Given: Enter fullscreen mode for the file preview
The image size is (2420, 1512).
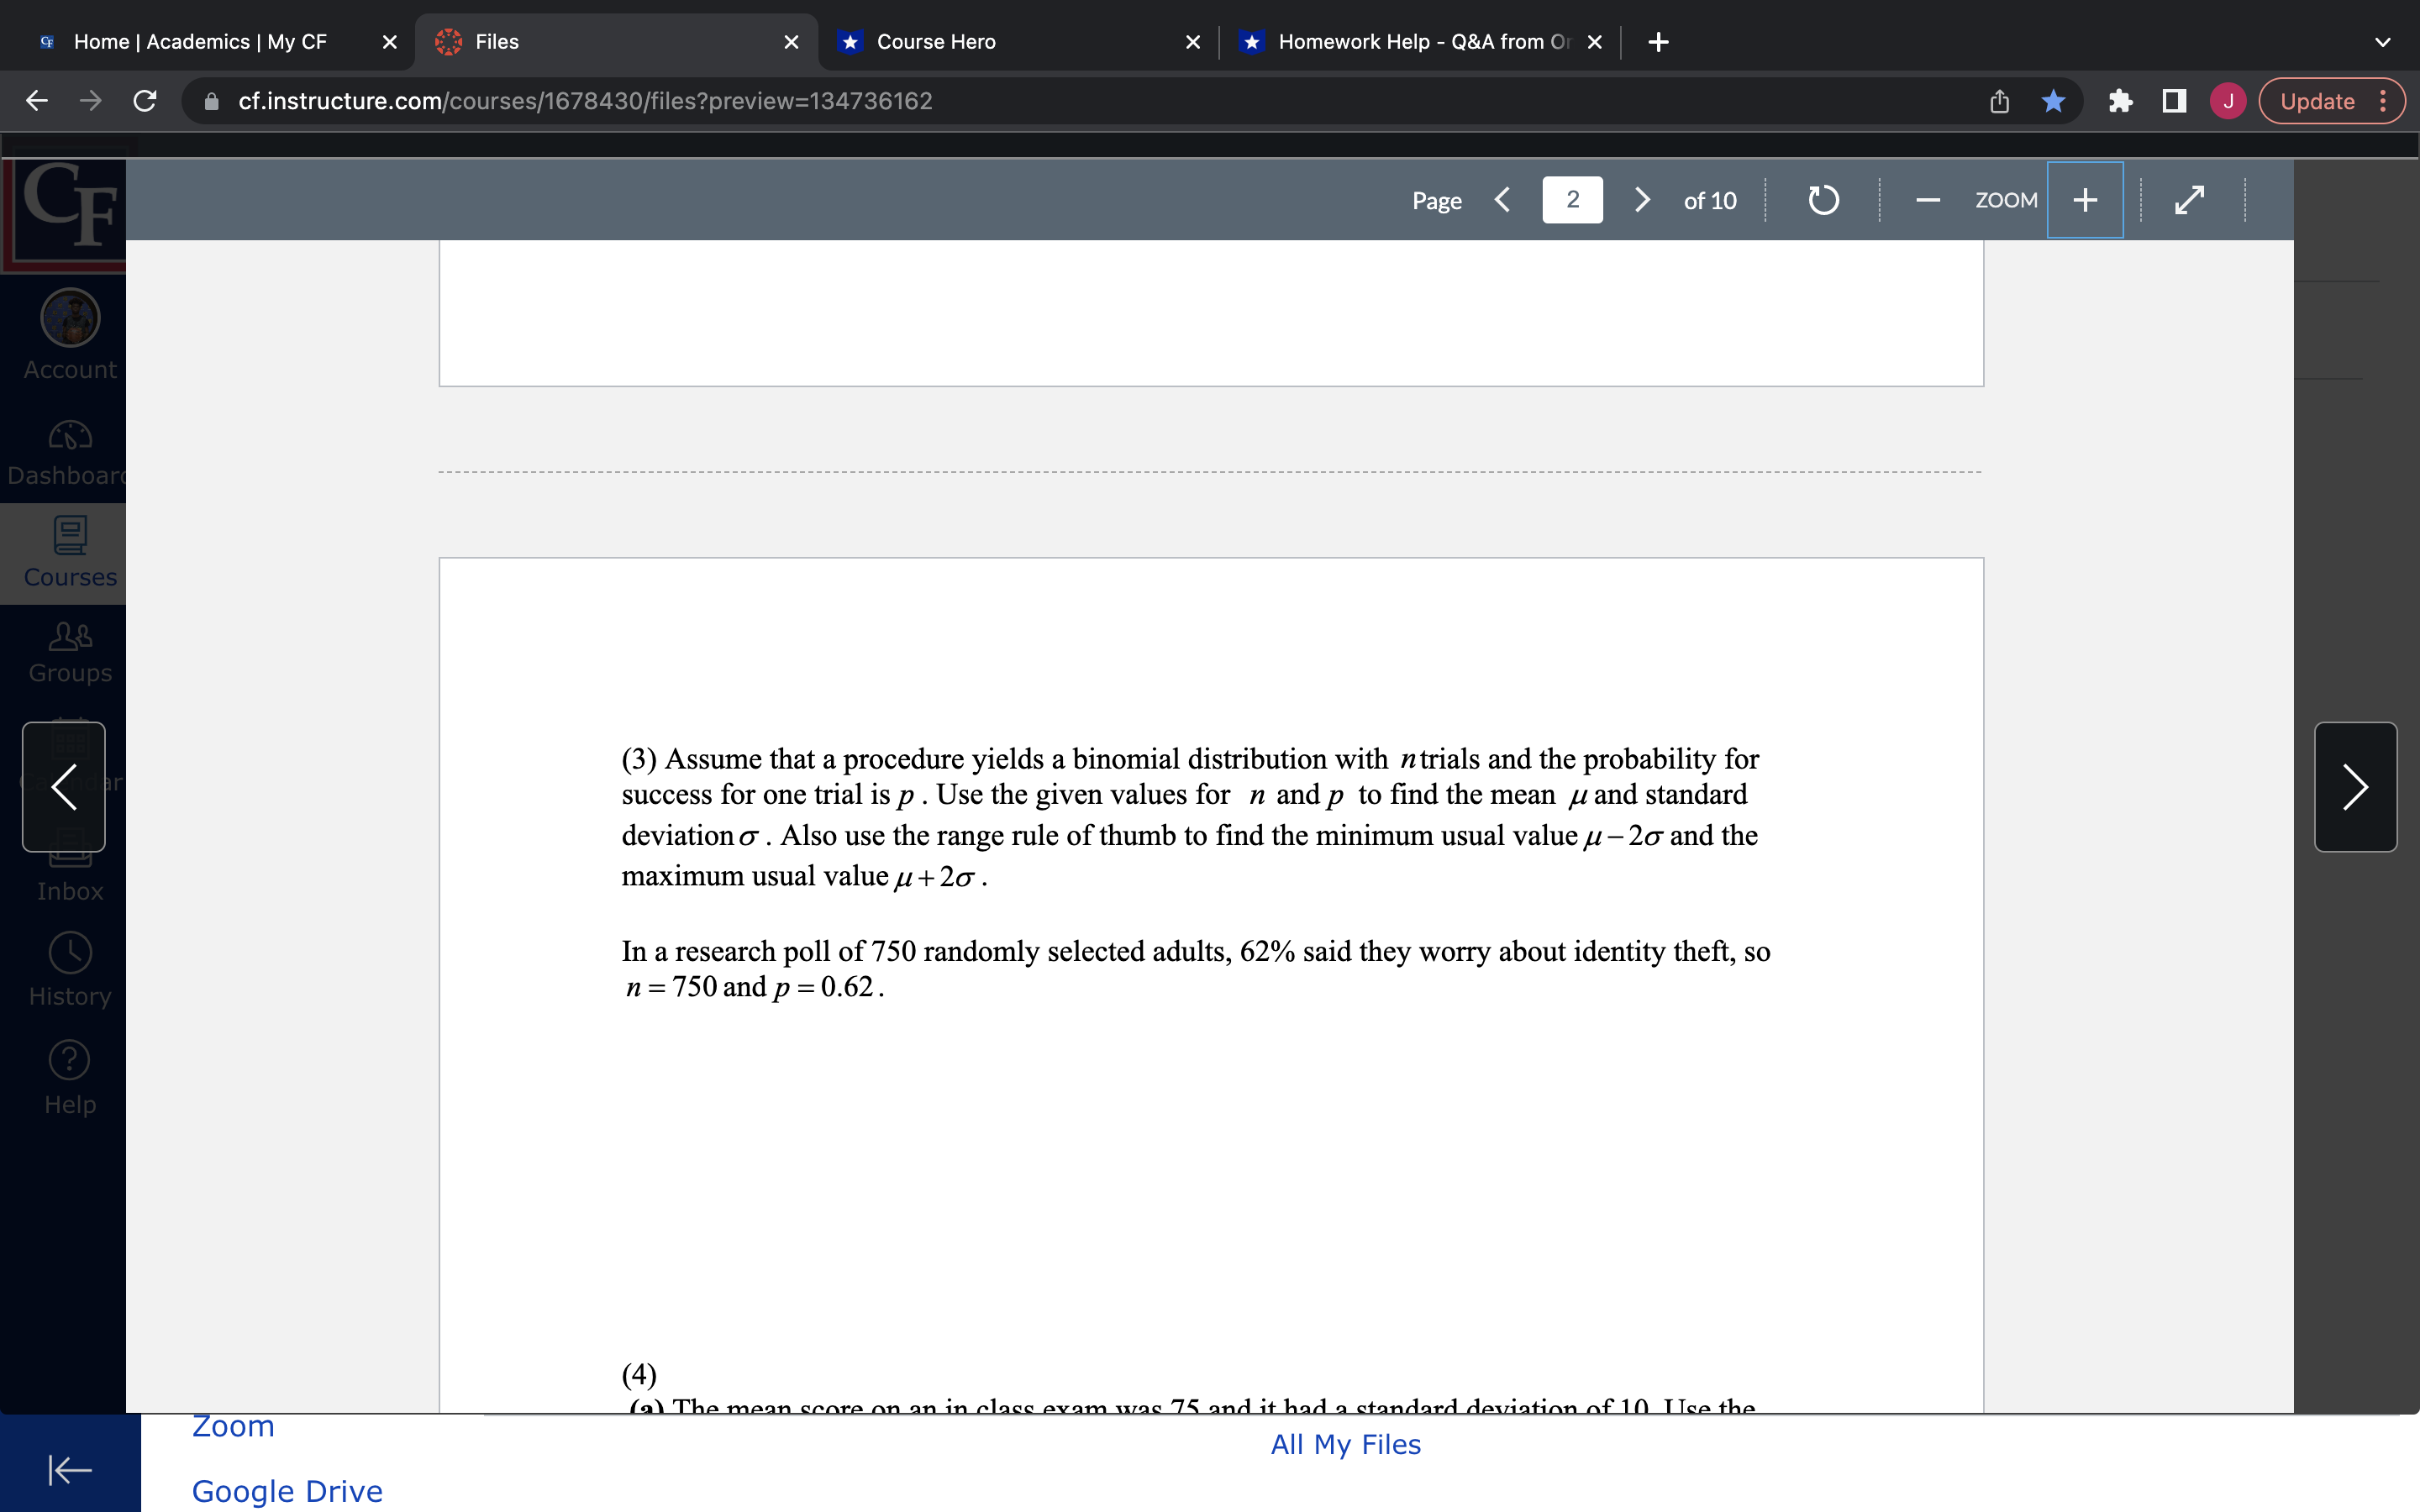Looking at the screenshot, I should (2189, 199).
